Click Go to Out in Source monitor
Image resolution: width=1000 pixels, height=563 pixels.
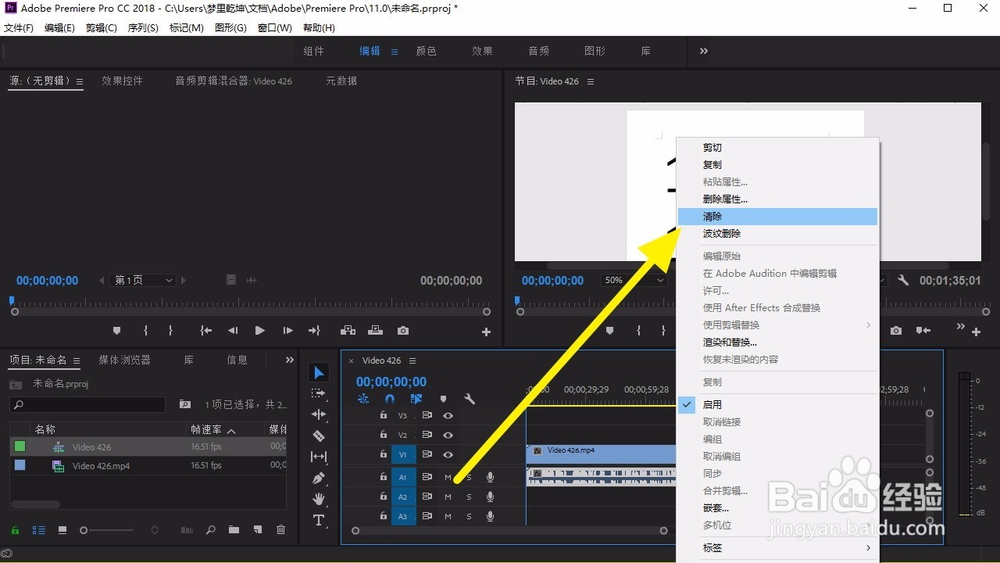point(314,330)
